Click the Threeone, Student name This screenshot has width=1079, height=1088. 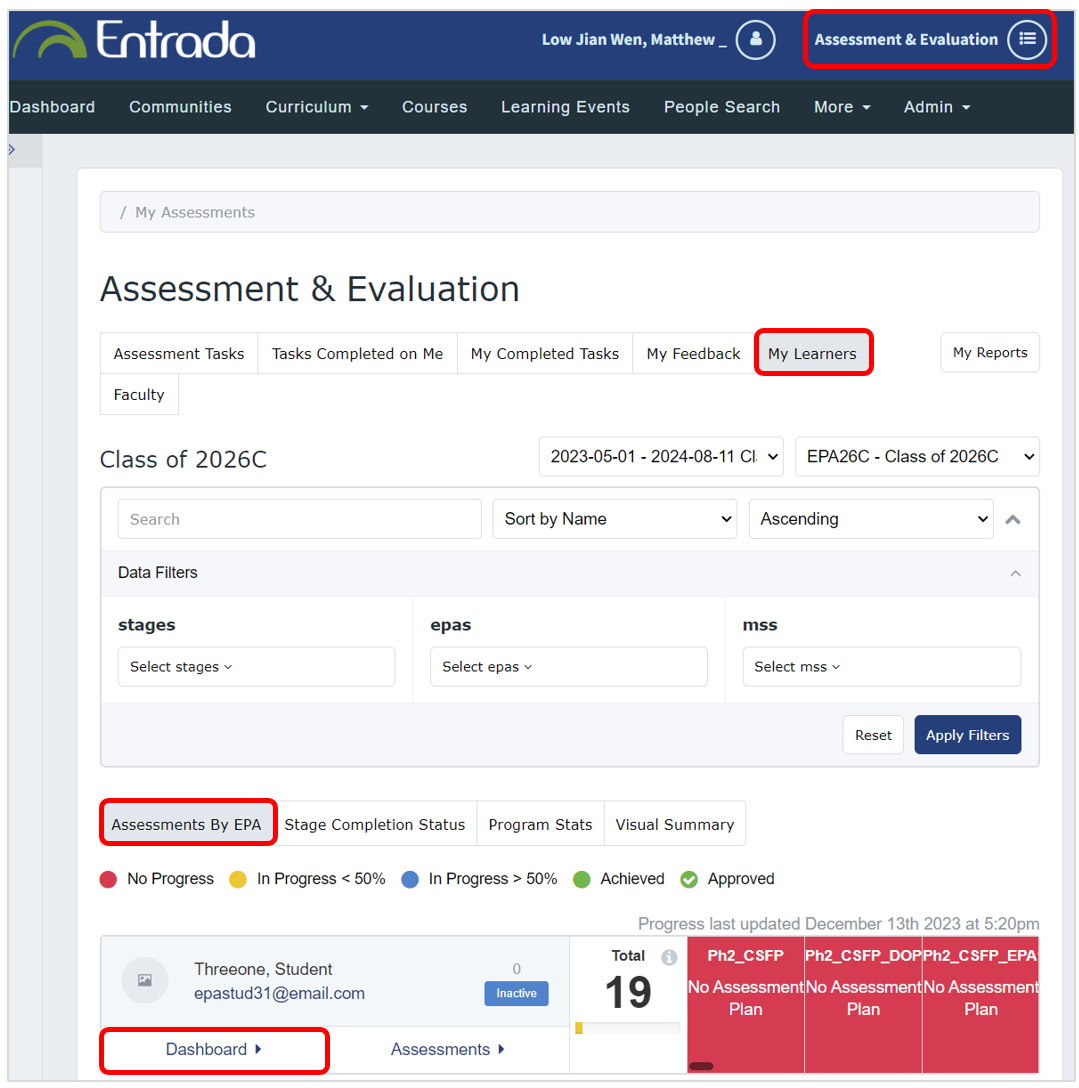pos(263,969)
